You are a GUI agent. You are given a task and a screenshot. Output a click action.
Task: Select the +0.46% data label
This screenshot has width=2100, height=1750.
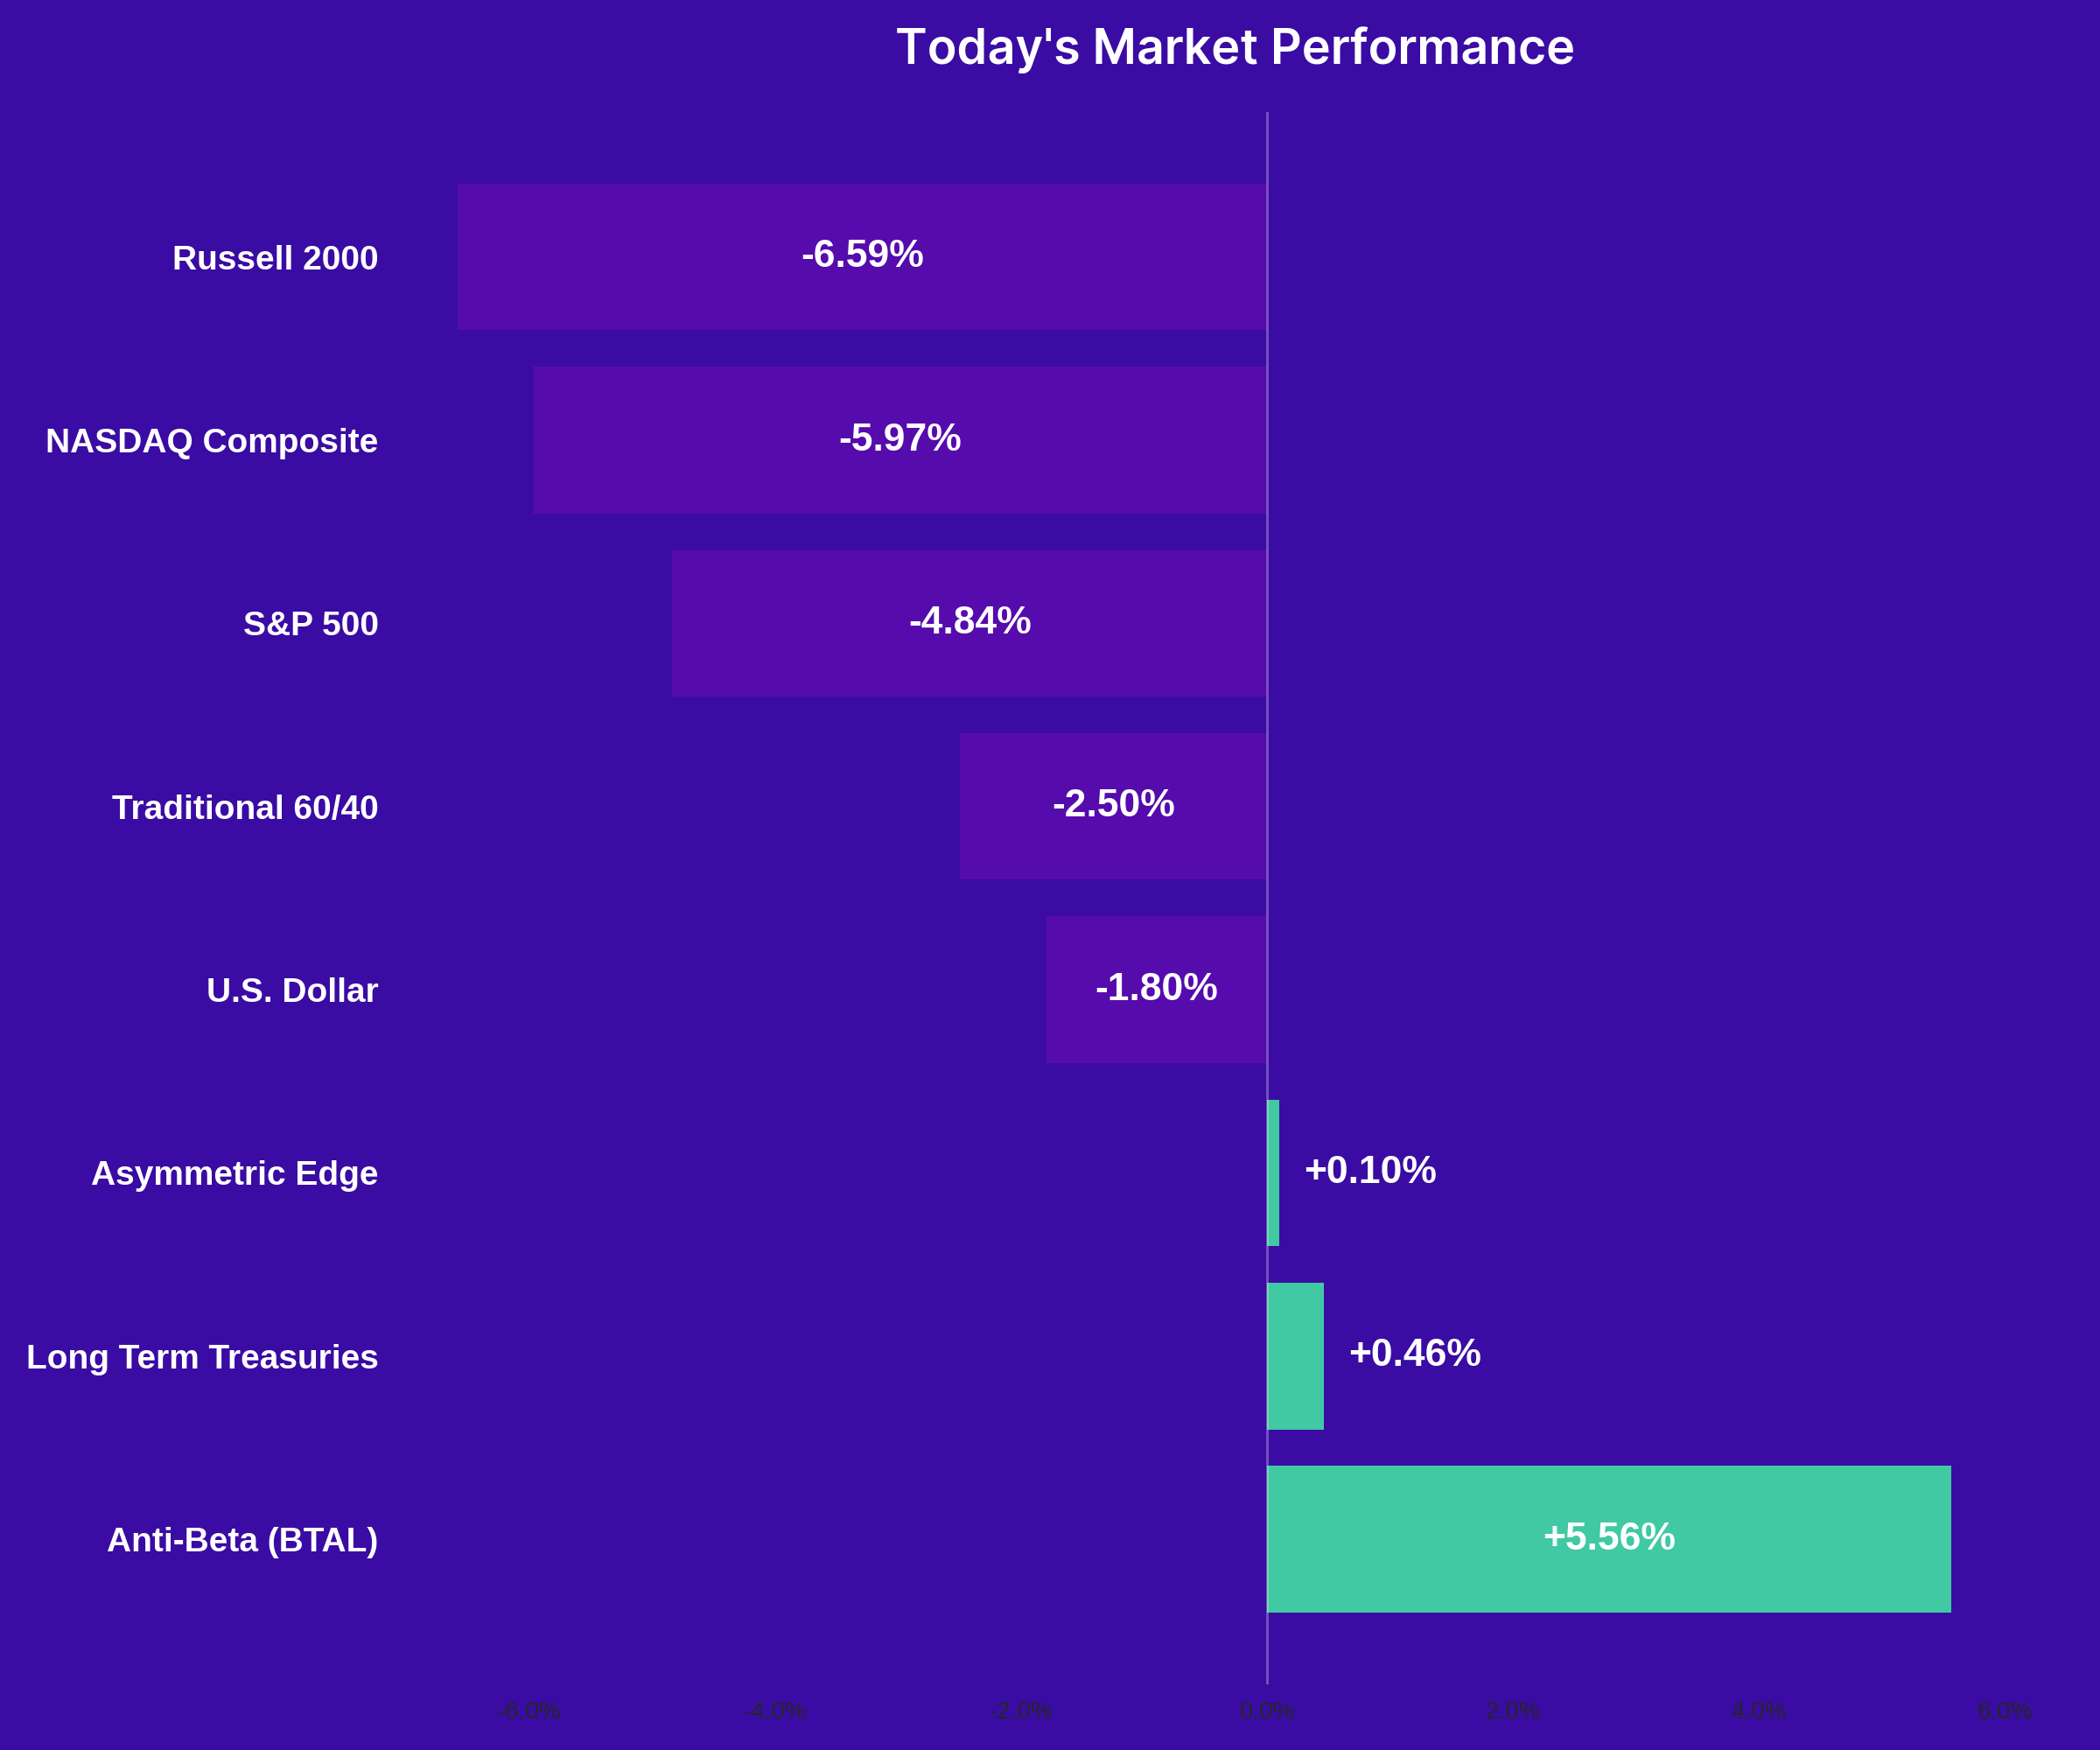pyautogui.click(x=1414, y=1353)
